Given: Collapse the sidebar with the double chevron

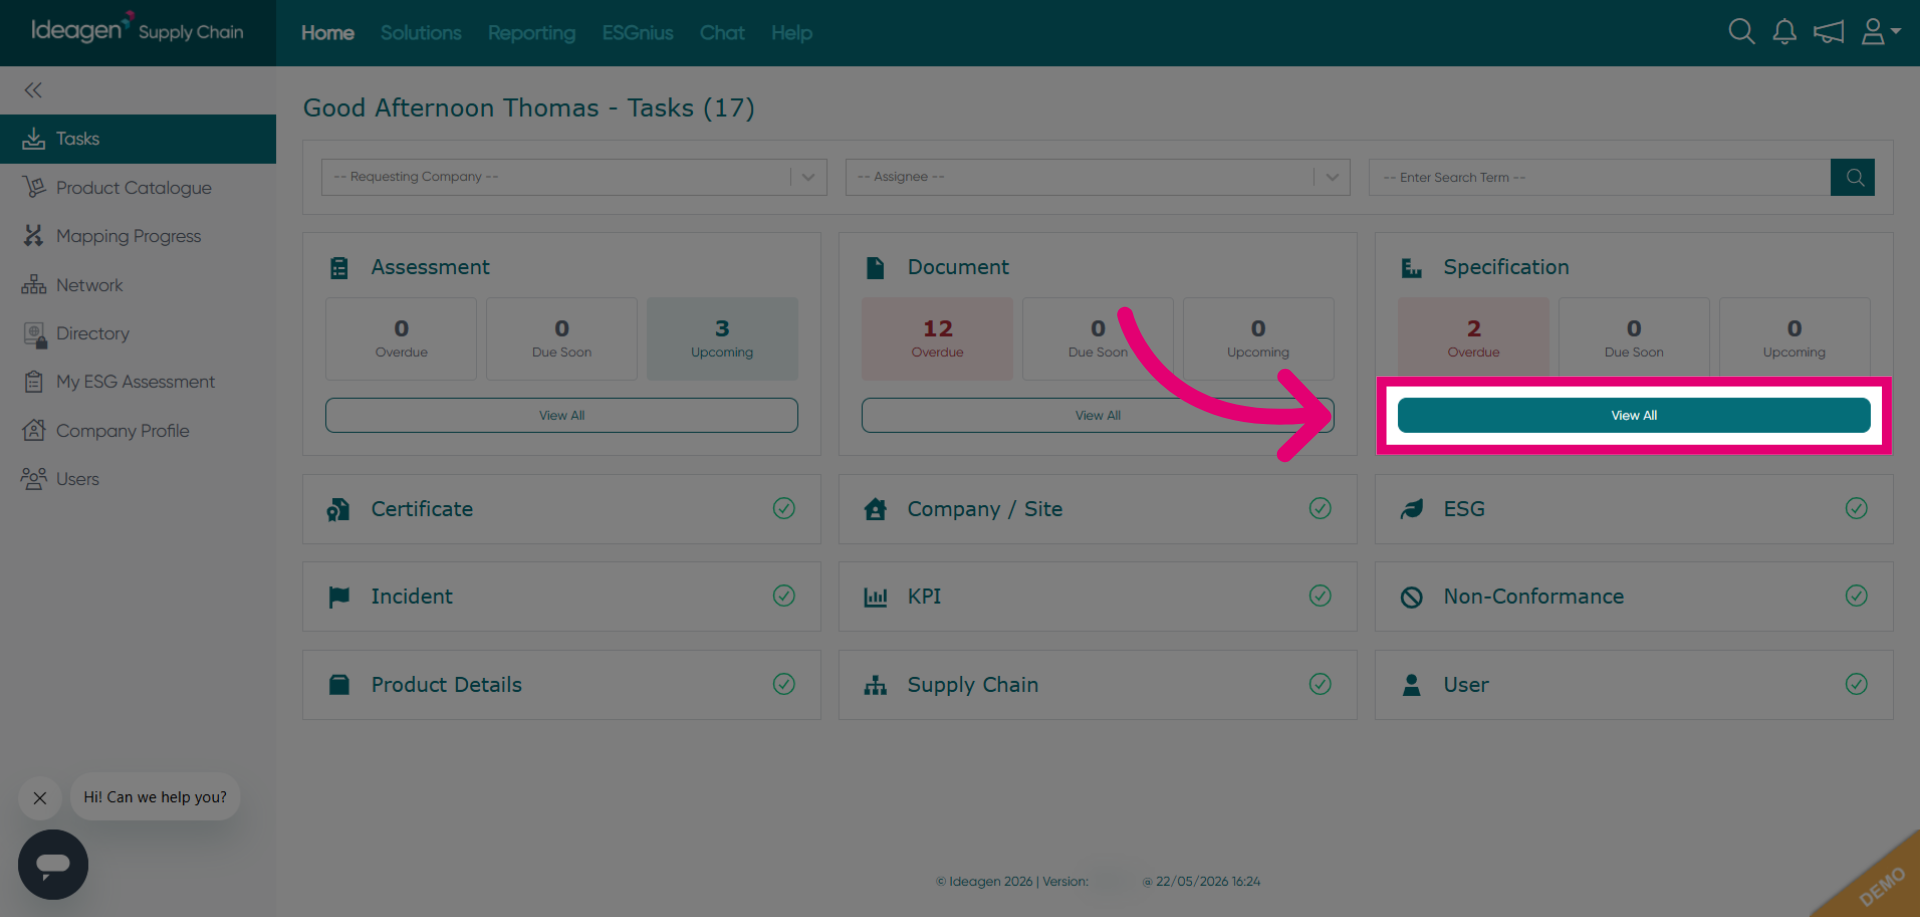Looking at the screenshot, I should [x=33, y=90].
